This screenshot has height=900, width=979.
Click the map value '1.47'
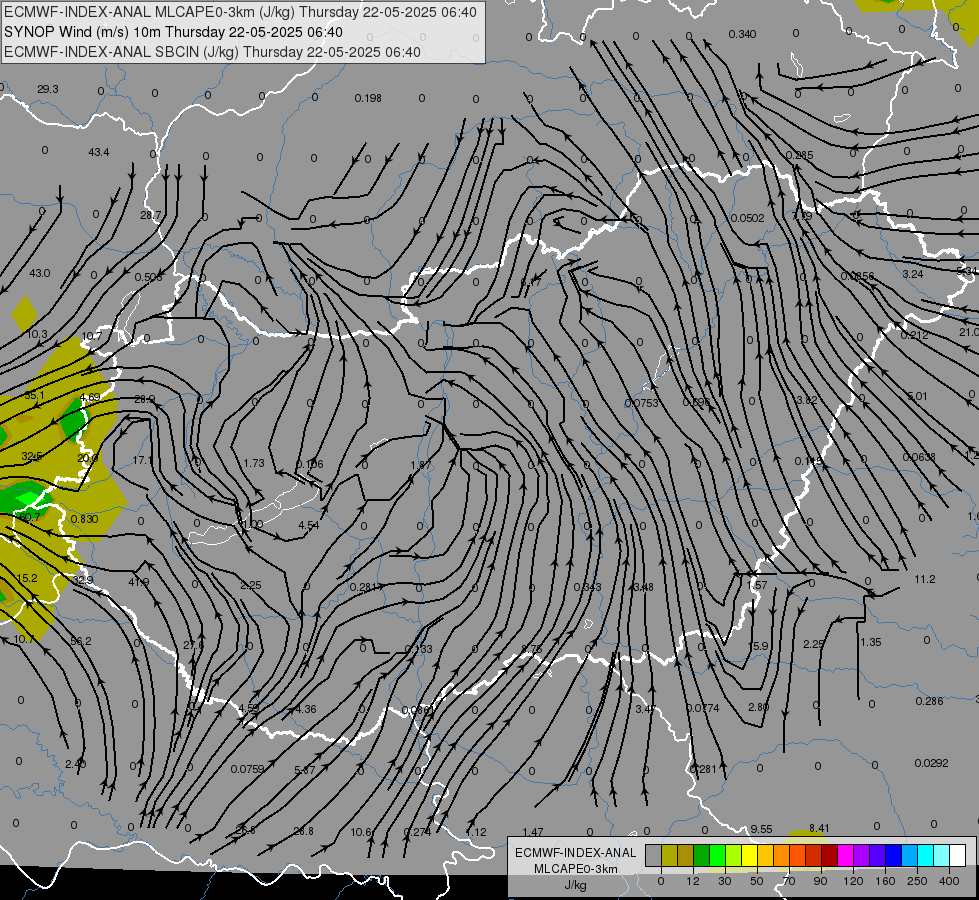click(x=533, y=832)
